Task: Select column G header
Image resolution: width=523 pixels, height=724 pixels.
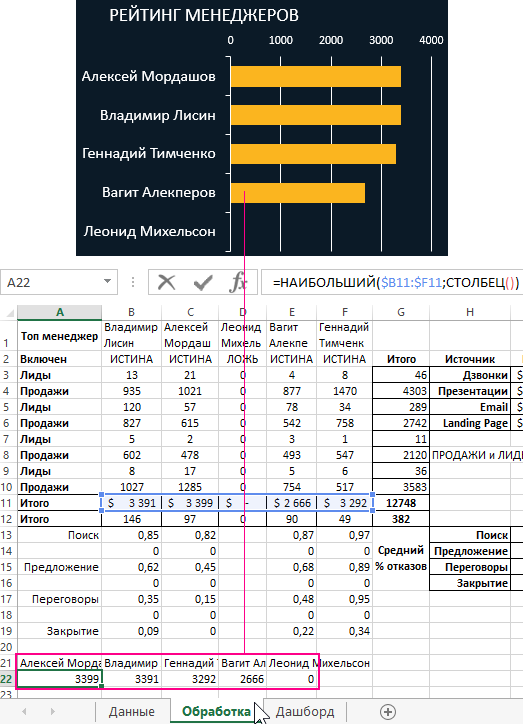Action: pos(401,313)
